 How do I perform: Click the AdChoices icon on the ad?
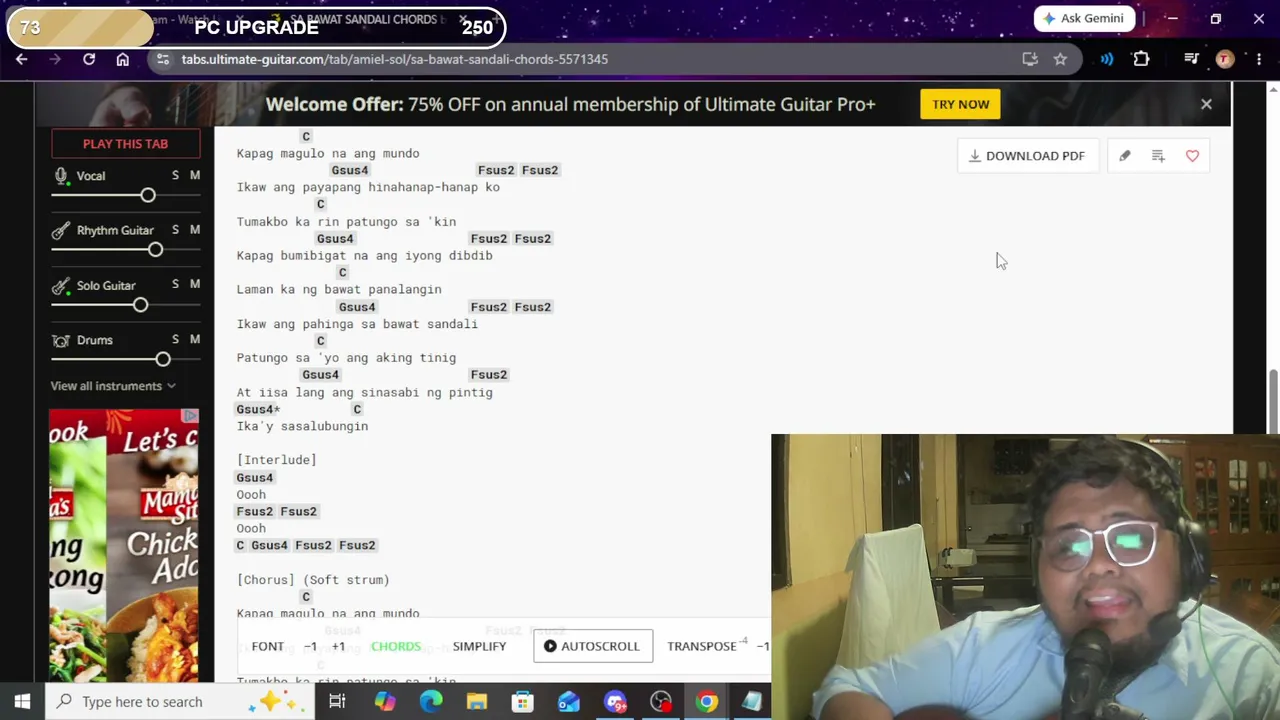[190, 416]
